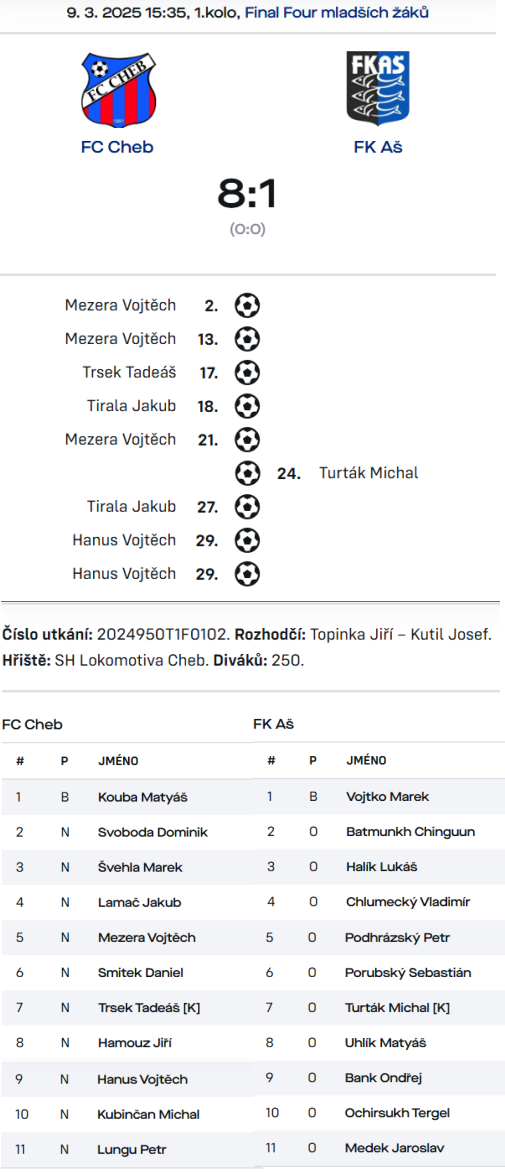The width and height of the screenshot is (505, 1173).
Task: Click Lungu Petr lineup row
Action: (x=126, y=1150)
